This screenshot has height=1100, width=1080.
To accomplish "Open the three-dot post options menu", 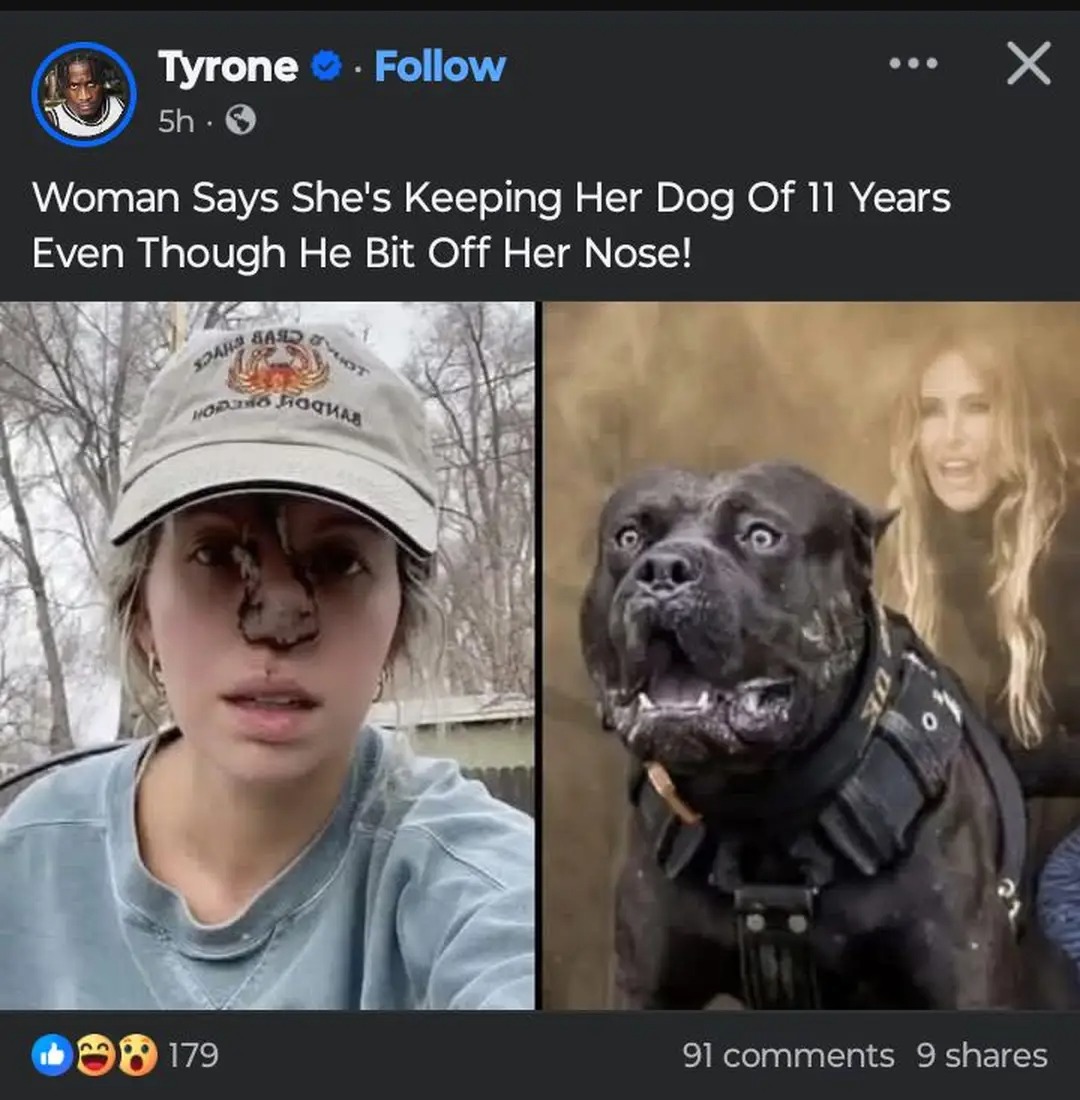I will pos(913,64).
